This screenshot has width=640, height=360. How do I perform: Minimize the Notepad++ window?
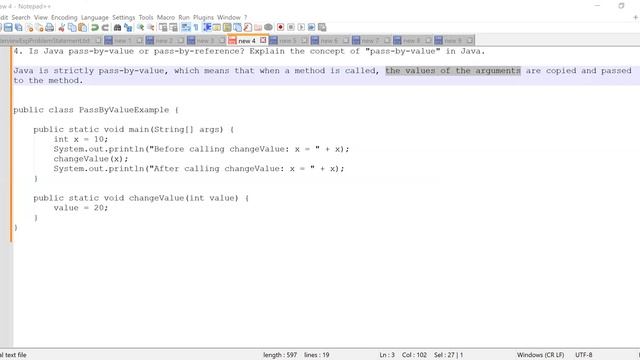598,6
